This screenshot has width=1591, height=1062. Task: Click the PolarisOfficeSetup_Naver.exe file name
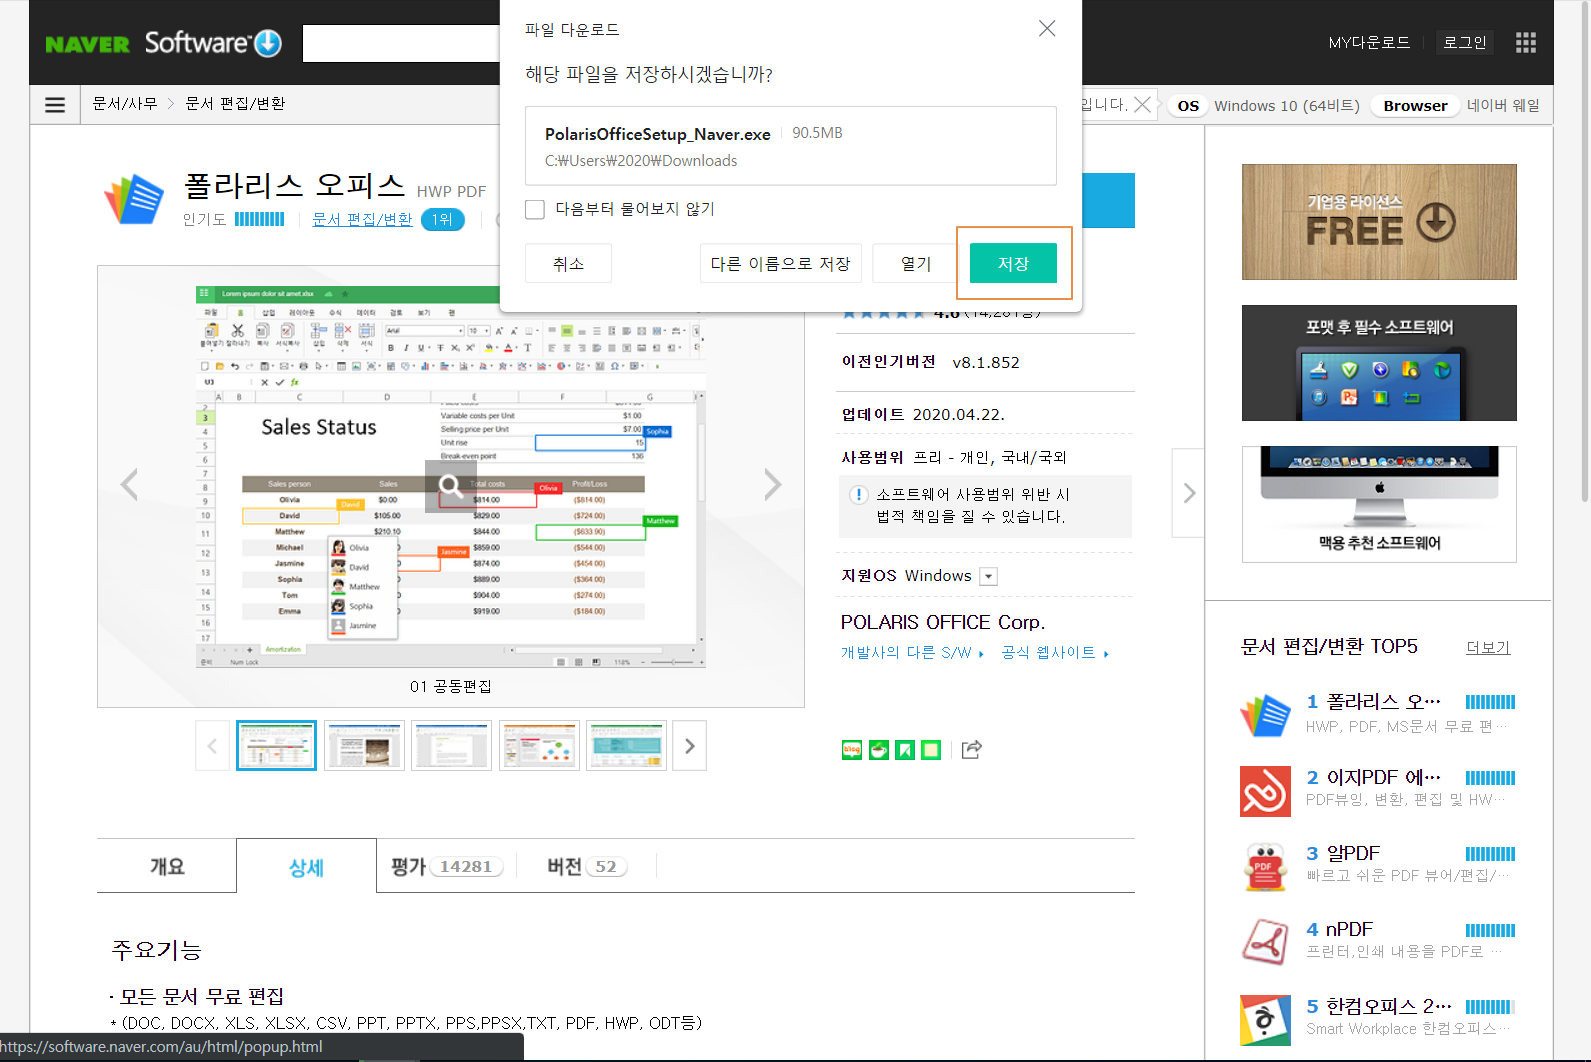(x=657, y=134)
